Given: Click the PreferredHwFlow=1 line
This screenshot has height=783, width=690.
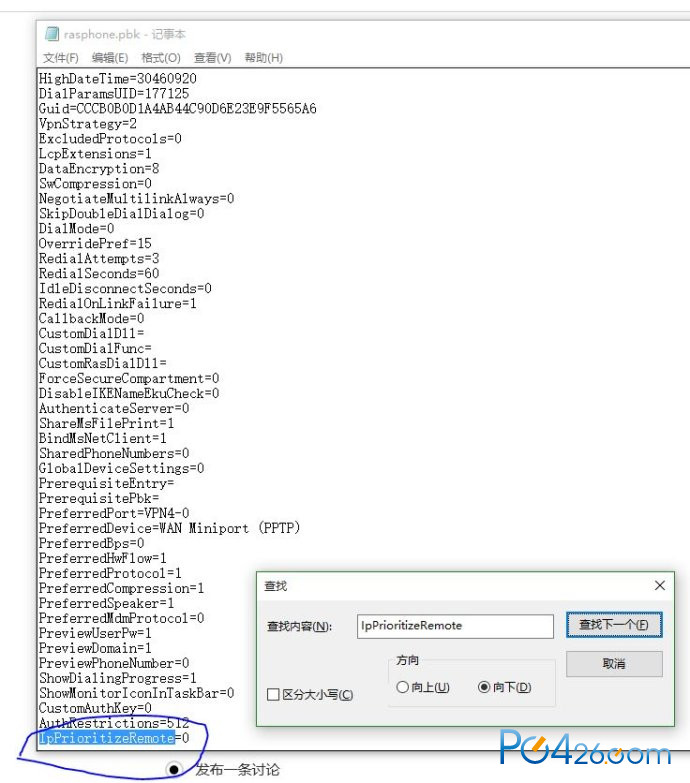Looking at the screenshot, I should (x=103, y=558).
